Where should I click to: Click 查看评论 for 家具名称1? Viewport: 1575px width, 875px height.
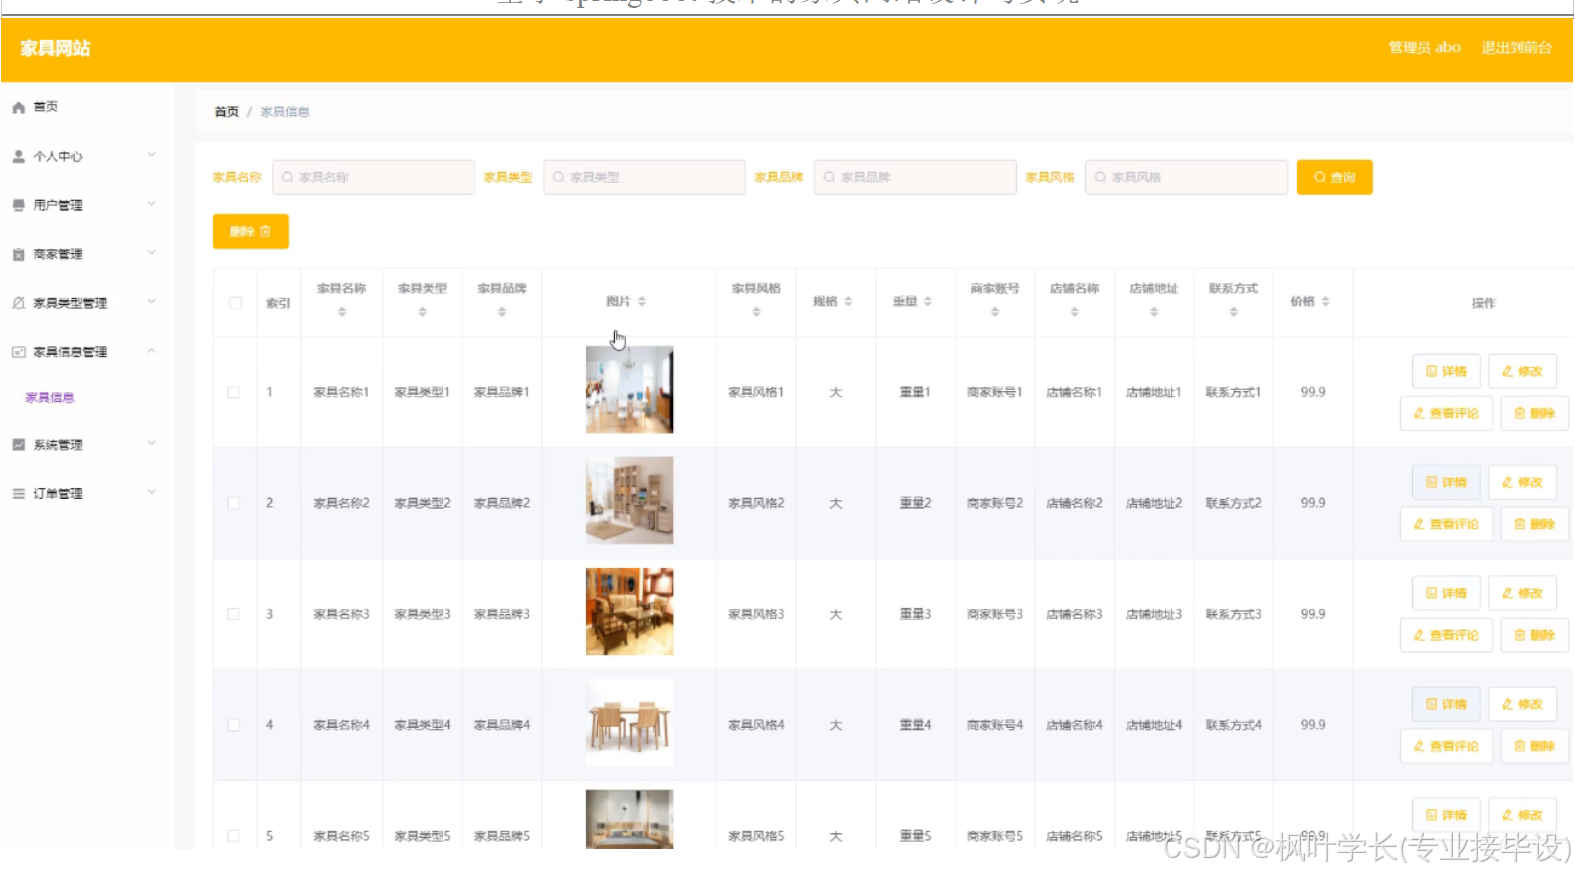(x=1446, y=413)
